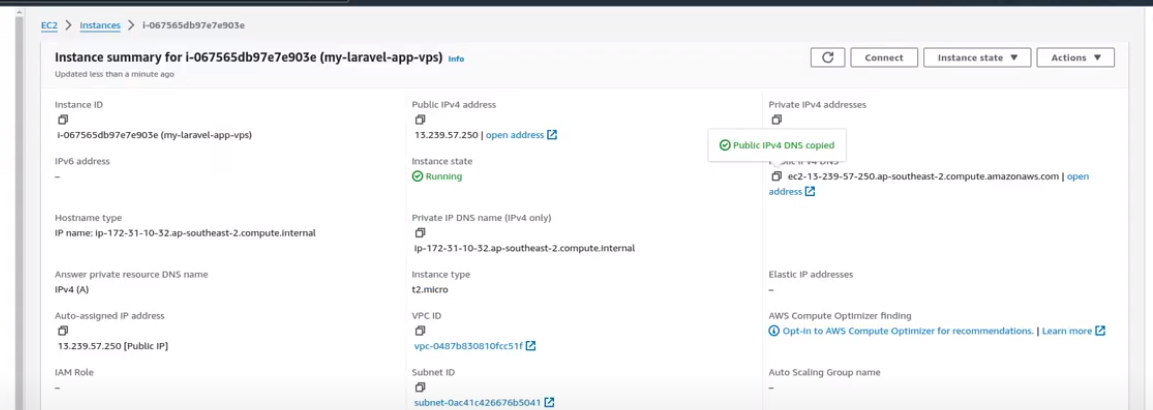1153x410 pixels.
Task: Open external link icon beside 13.239.57.250
Action: tap(552, 135)
